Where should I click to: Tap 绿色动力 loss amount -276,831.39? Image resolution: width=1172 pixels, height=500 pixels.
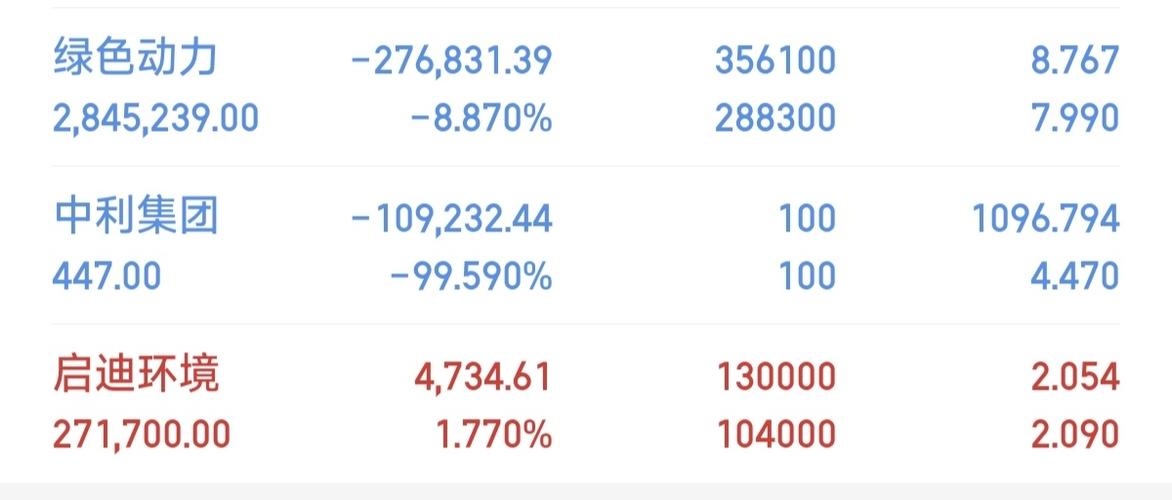click(x=451, y=61)
